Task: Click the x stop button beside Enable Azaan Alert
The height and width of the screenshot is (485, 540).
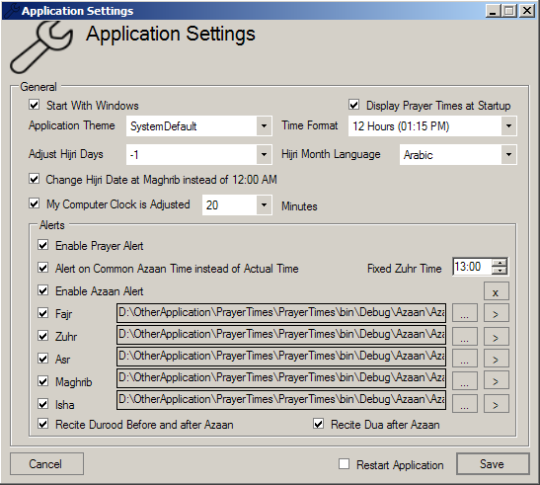Action: pyautogui.click(x=496, y=291)
